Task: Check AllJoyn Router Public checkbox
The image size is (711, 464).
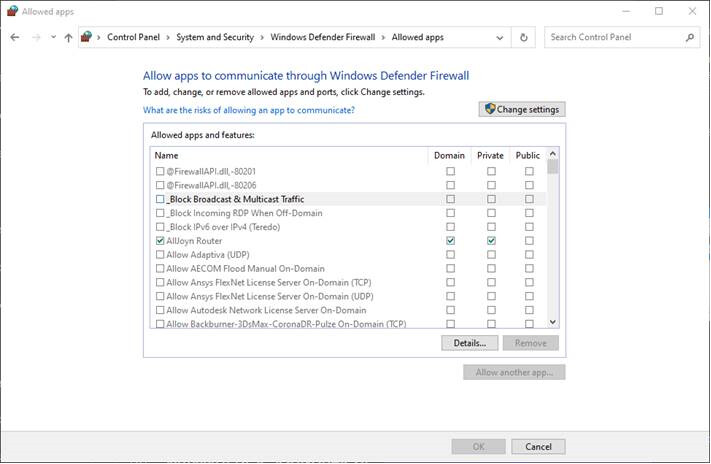Action: [x=529, y=241]
